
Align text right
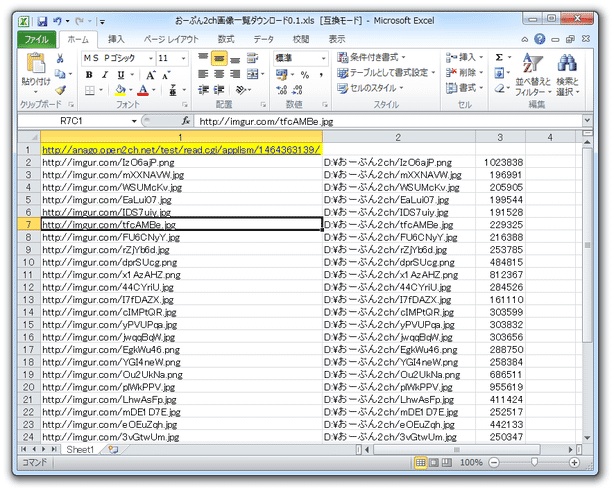point(235,74)
